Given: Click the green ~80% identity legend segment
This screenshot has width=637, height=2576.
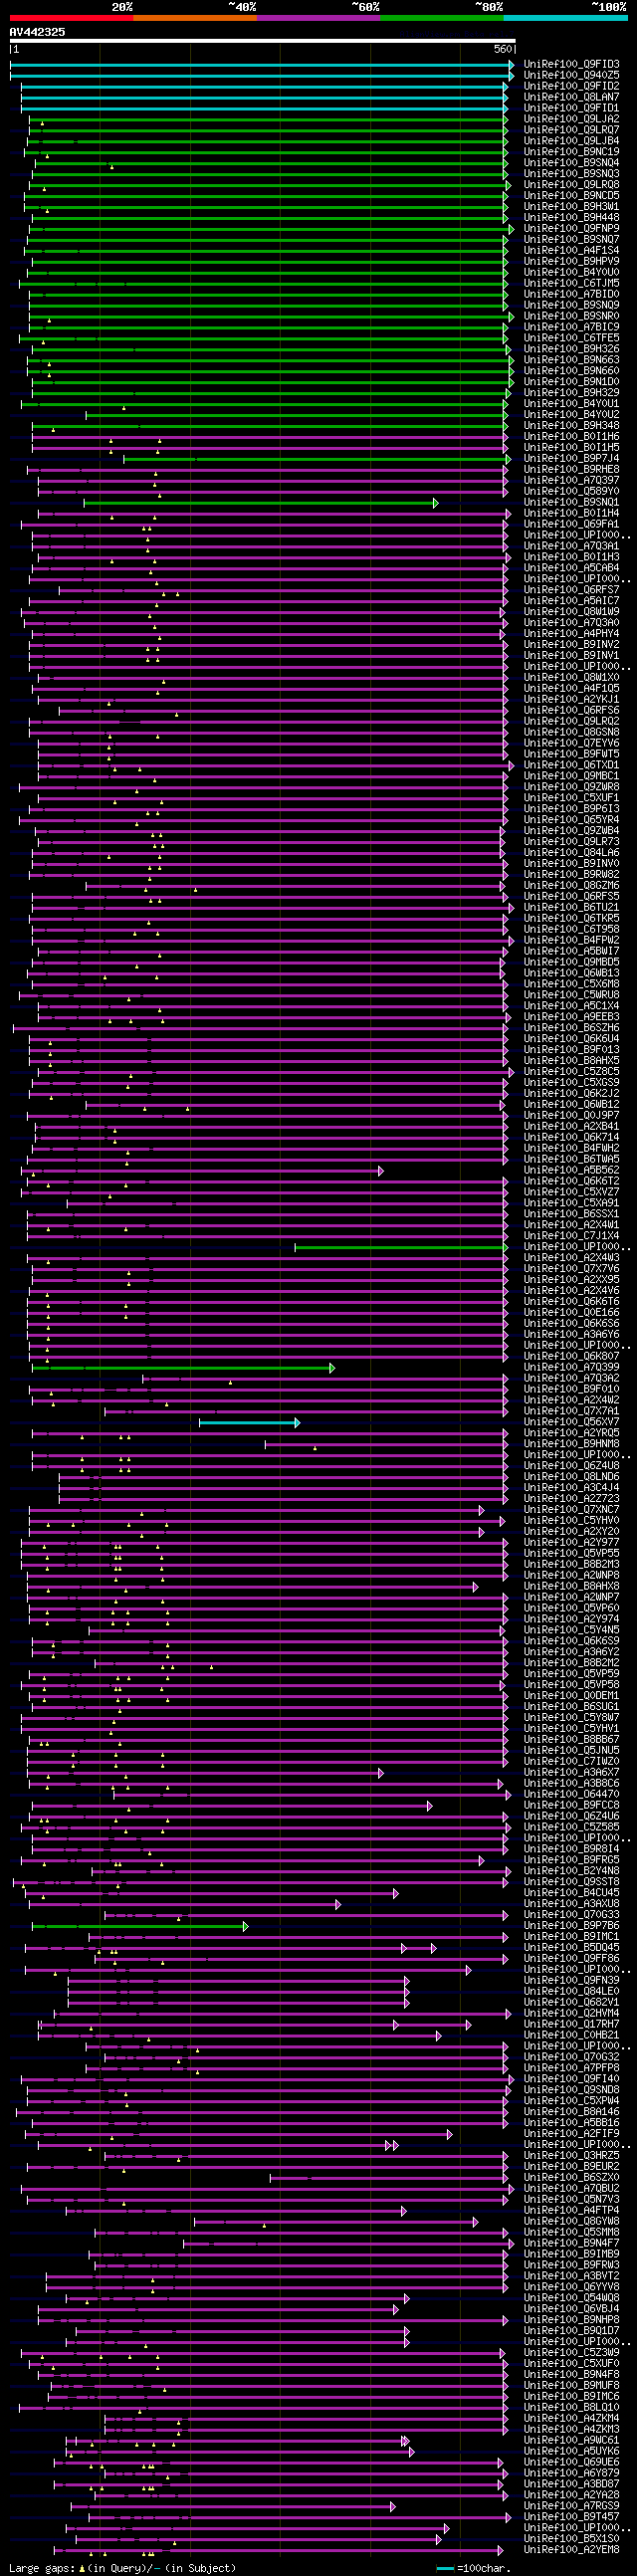Looking at the screenshot, I should point(442,18).
